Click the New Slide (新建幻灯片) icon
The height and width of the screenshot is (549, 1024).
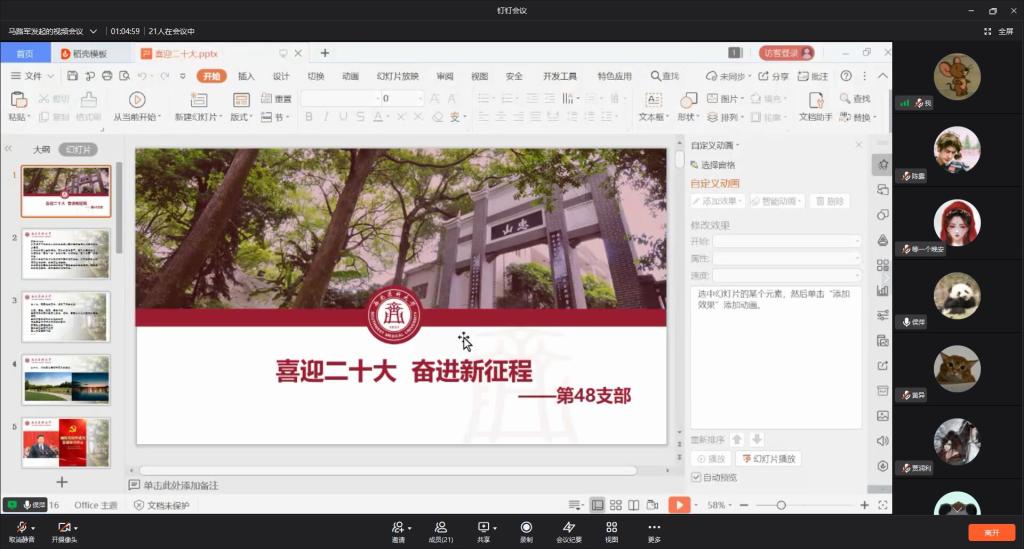click(198, 100)
